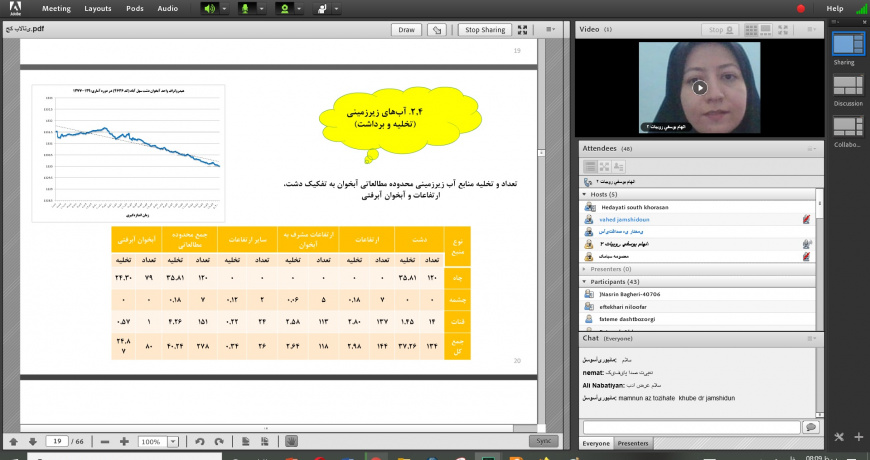The width and height of the screenshot is (870, 460).
Task: Switch to Presenters chat tab
Action: coord(633,443)
